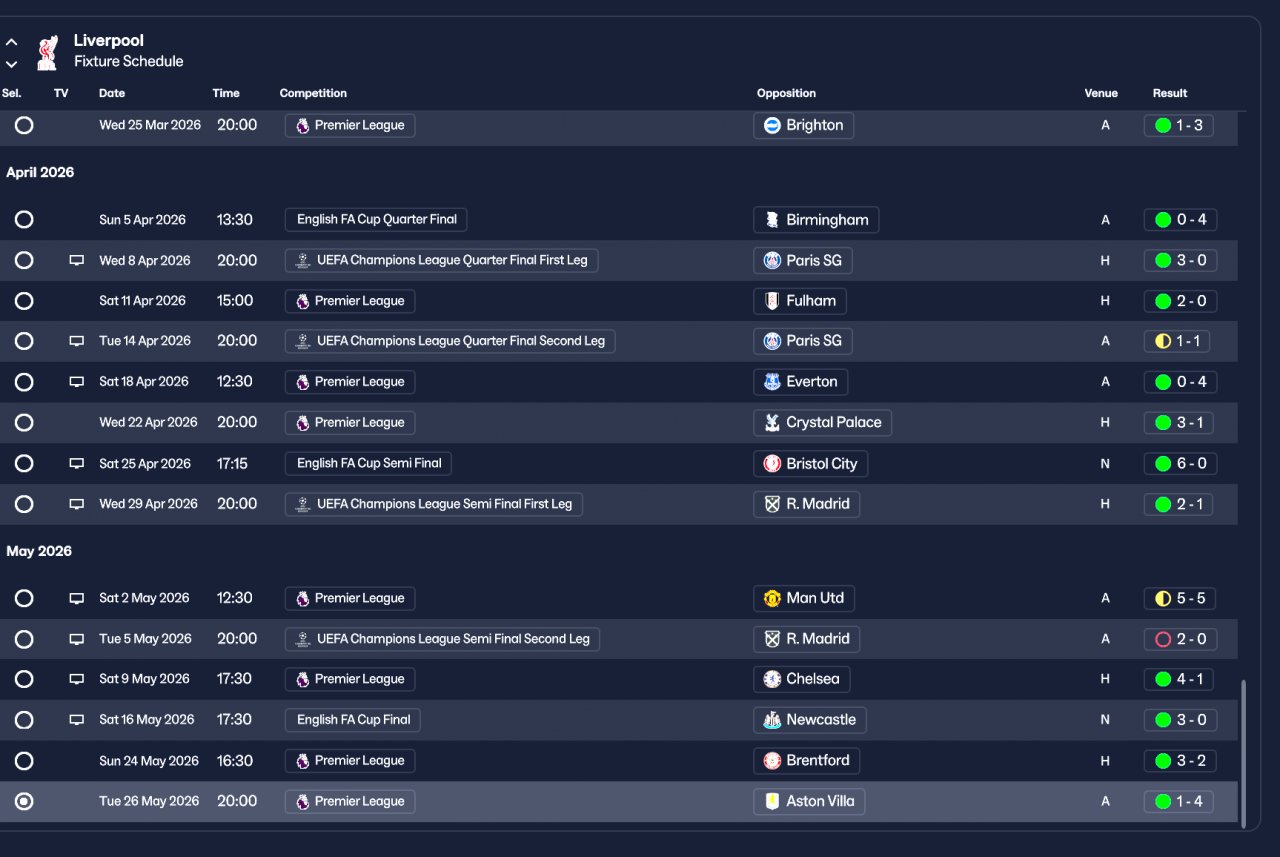Image resolution: width=1280 pixels, height=857 pixels.
Task: Select the radio button for the Brentford fixture
Action: coord(24,761)
